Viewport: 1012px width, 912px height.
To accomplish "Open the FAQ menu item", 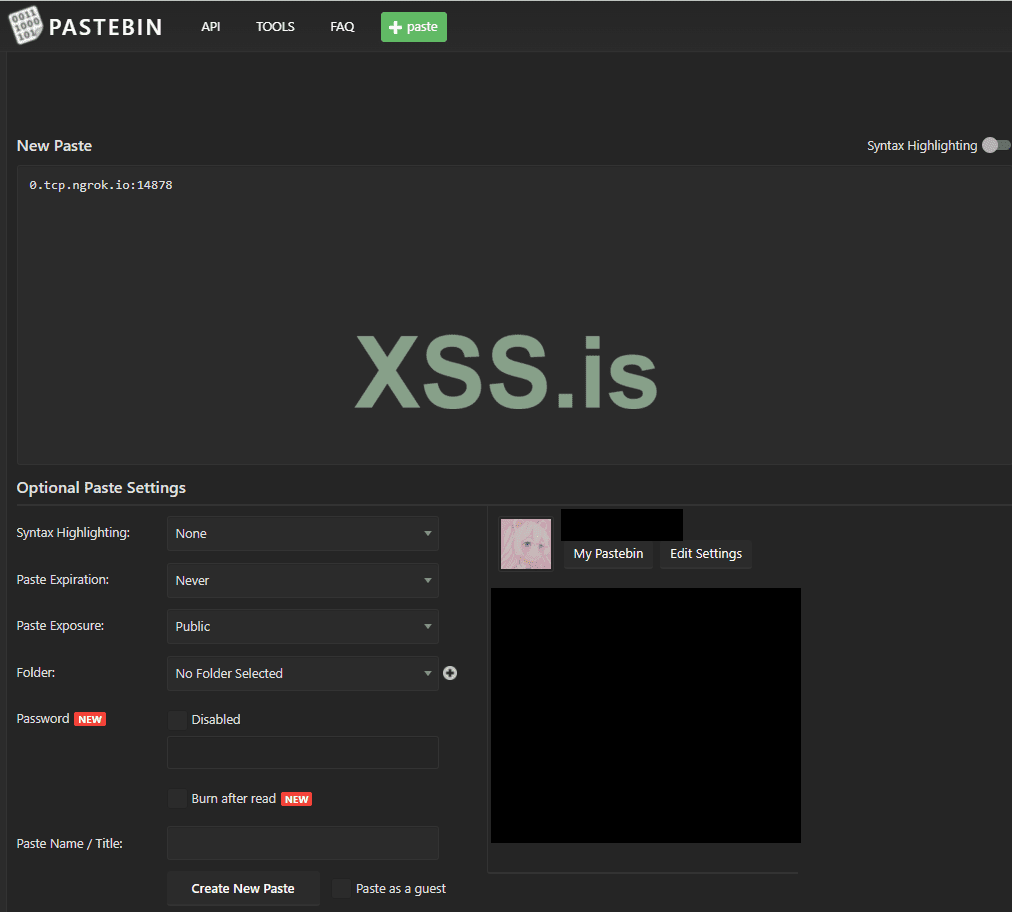I will pyautogui.click(x=342, y=26).
